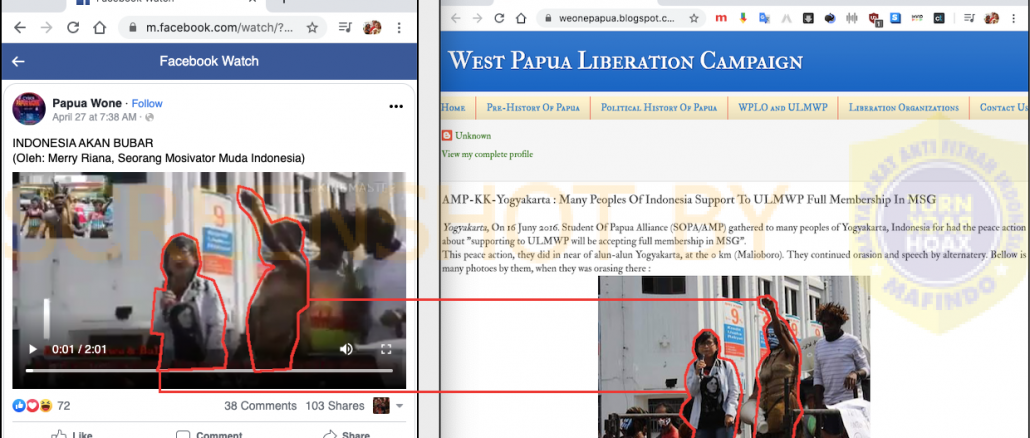Select the Home blog menu item
1030x438 pixels.
(x=453, y=108)
